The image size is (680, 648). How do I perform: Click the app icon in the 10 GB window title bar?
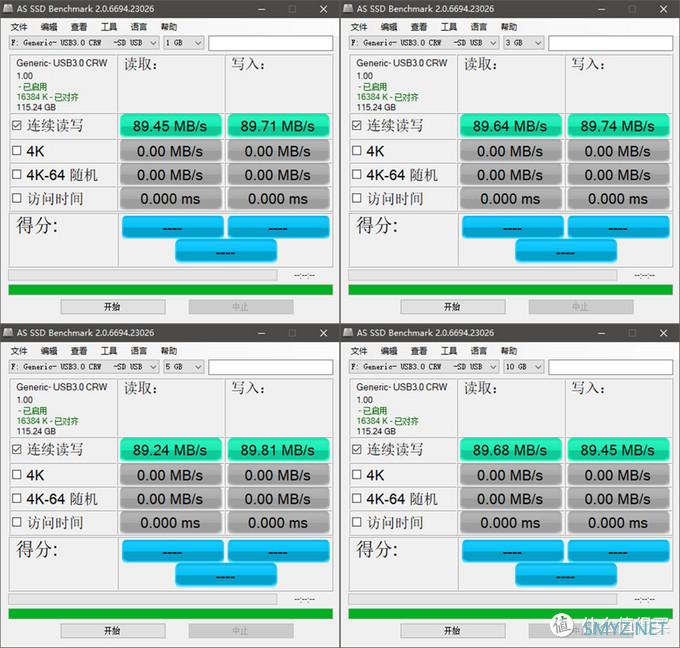click(348, 332)
